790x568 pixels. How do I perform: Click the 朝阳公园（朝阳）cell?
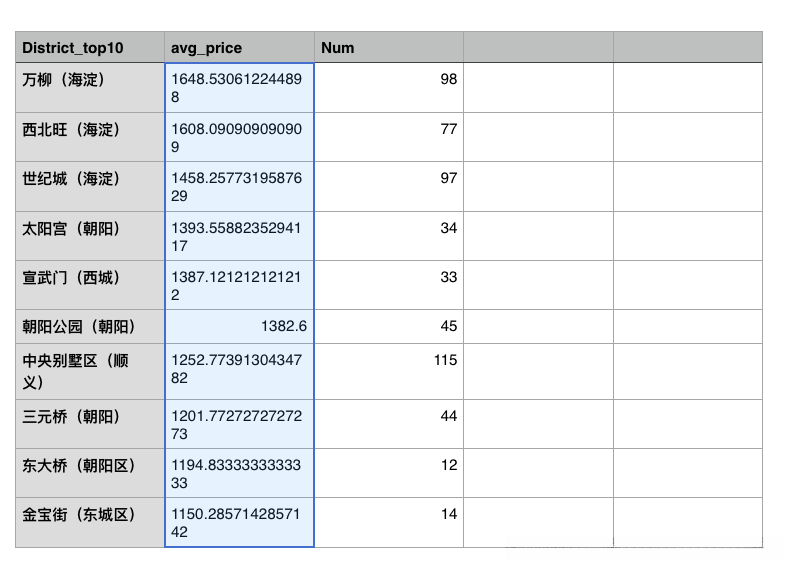pos(90,326)
